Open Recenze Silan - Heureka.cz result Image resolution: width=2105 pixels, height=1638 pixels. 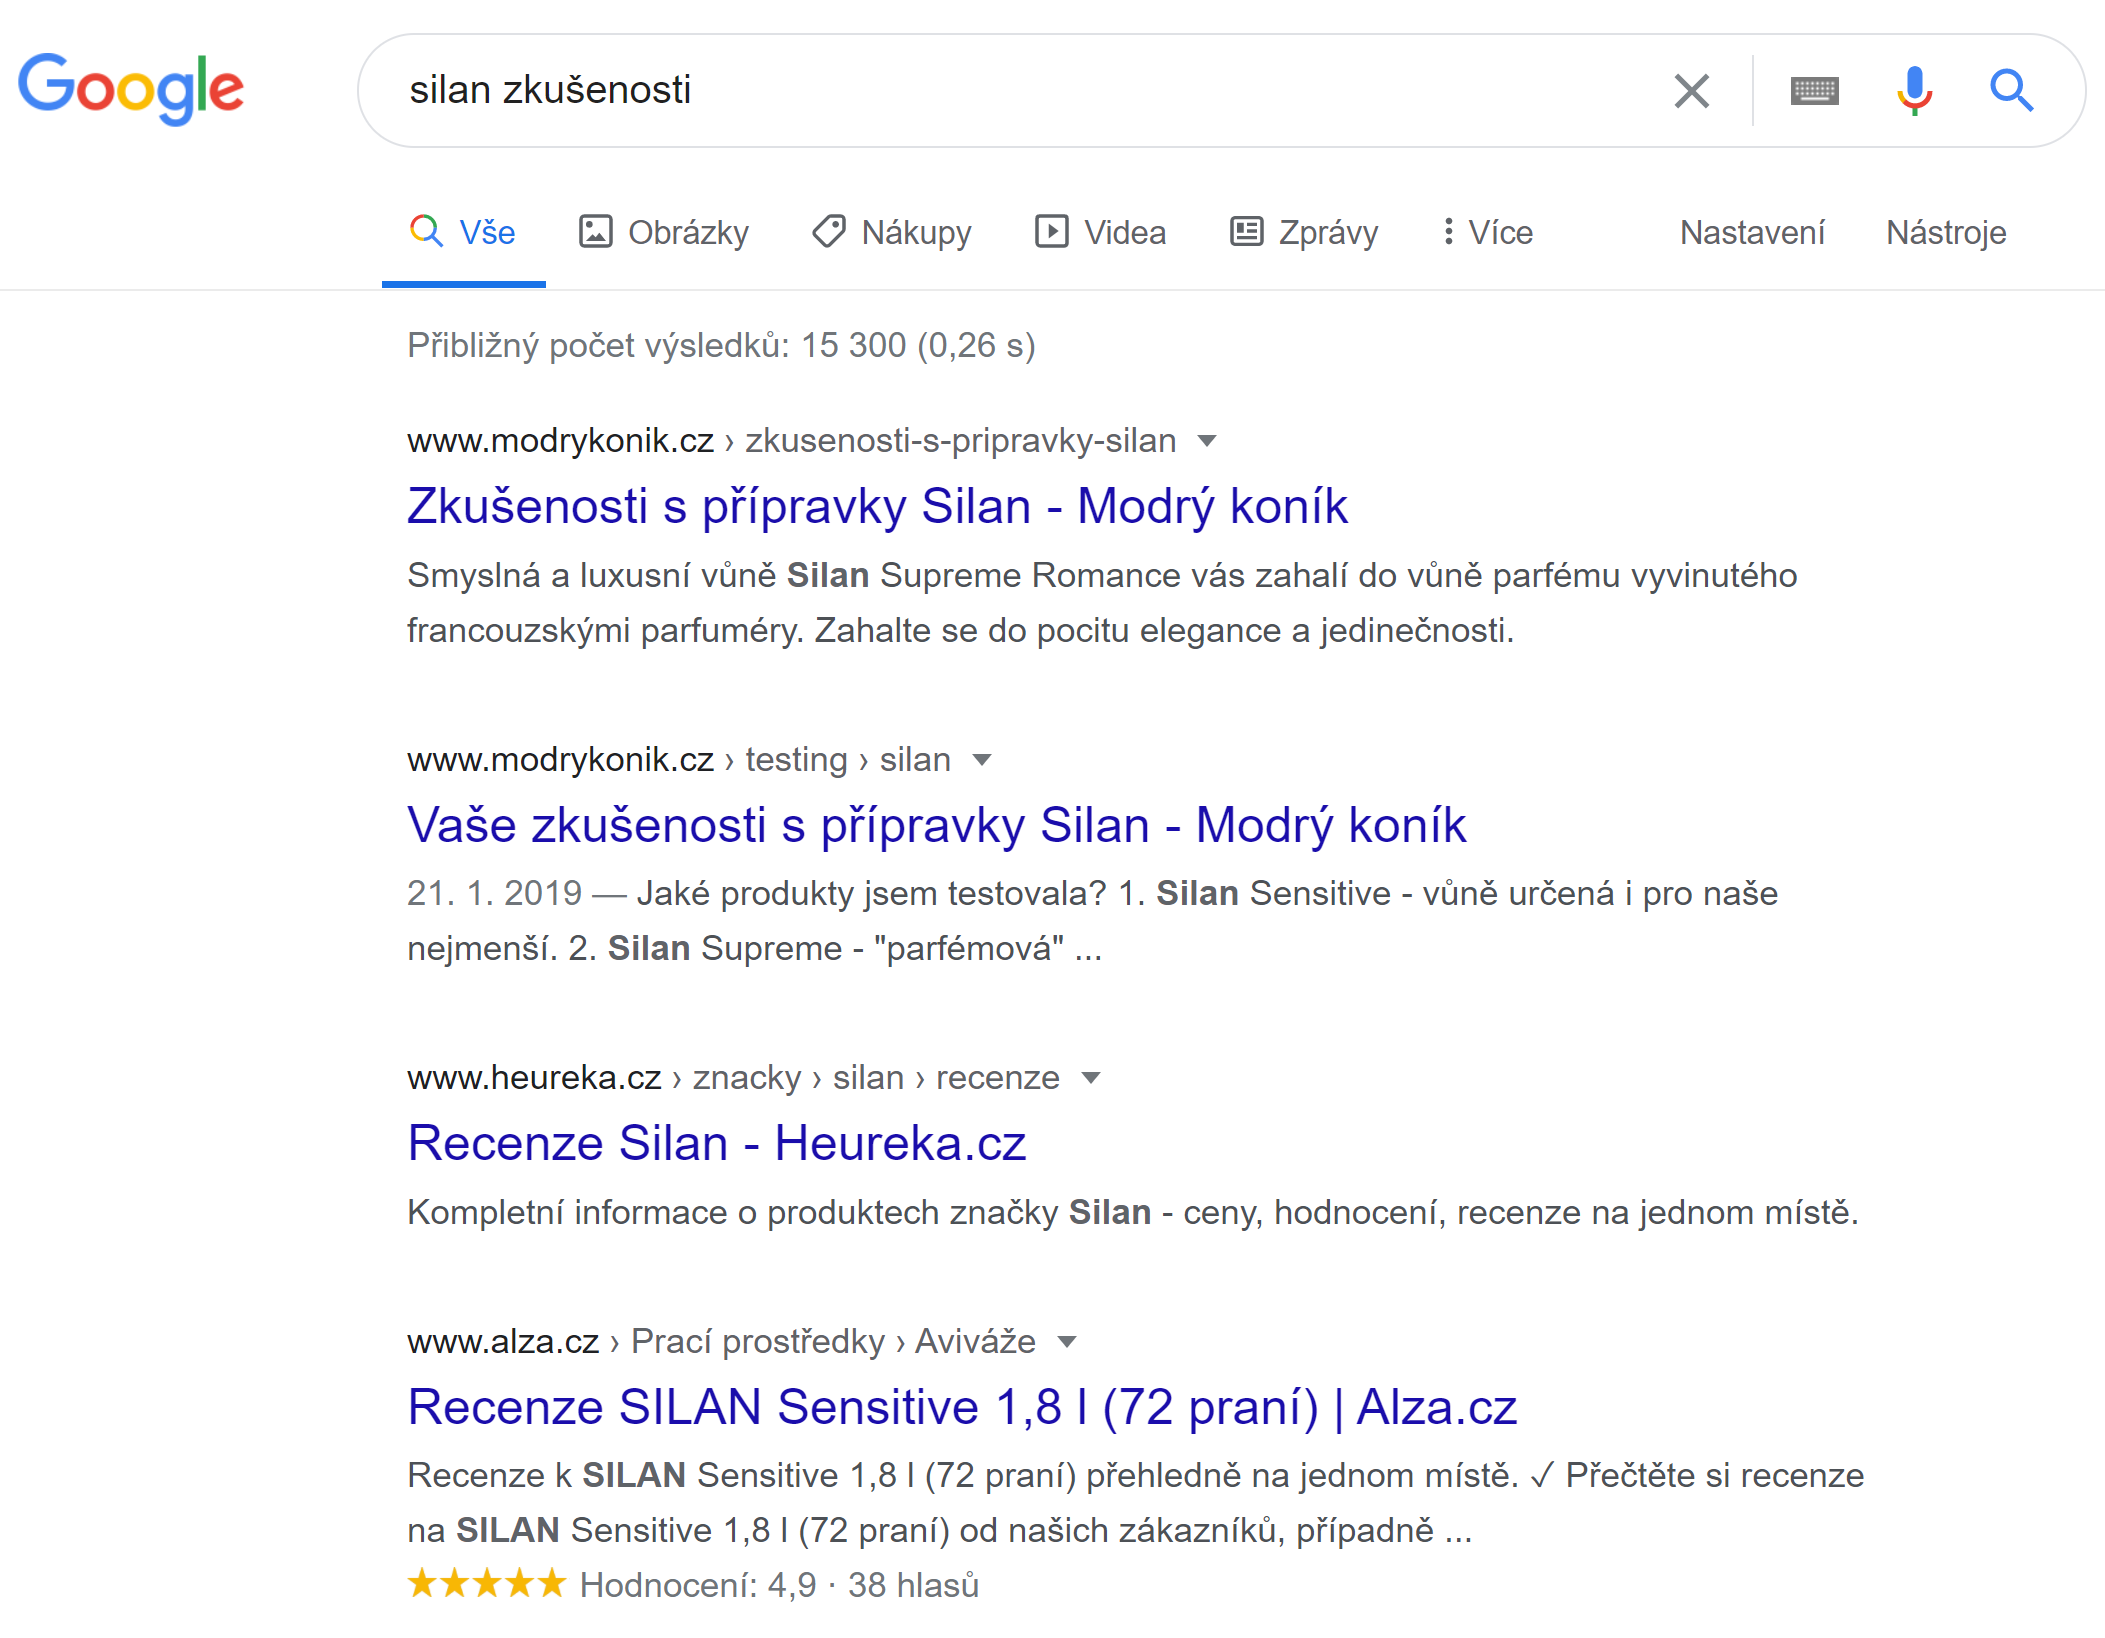(x=717, y=1143)
